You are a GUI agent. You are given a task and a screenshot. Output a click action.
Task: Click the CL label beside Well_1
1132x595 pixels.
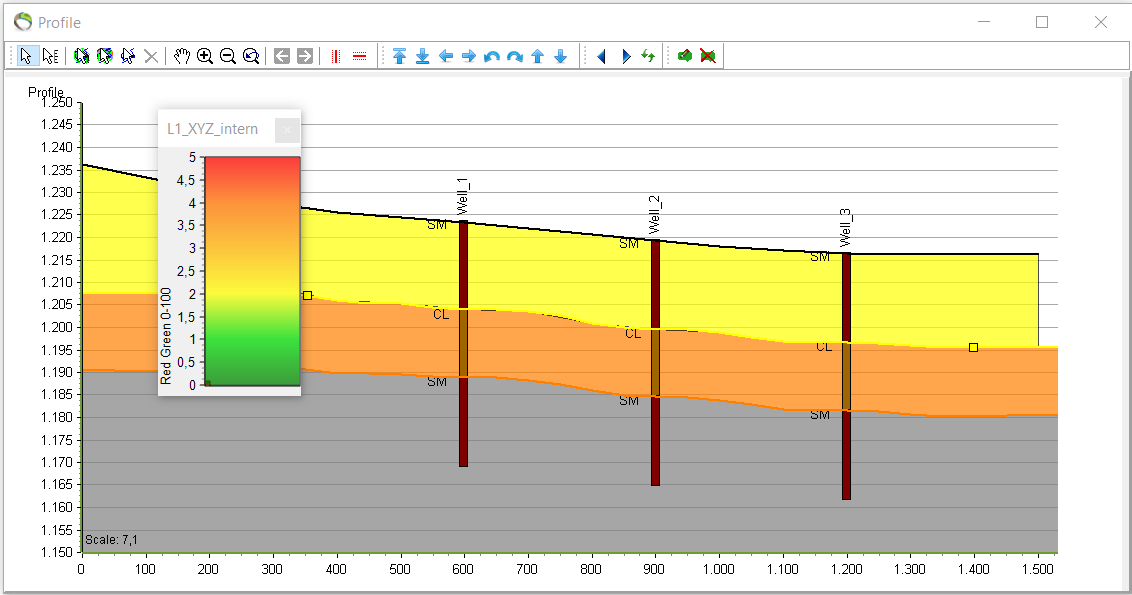click(441, 315)
